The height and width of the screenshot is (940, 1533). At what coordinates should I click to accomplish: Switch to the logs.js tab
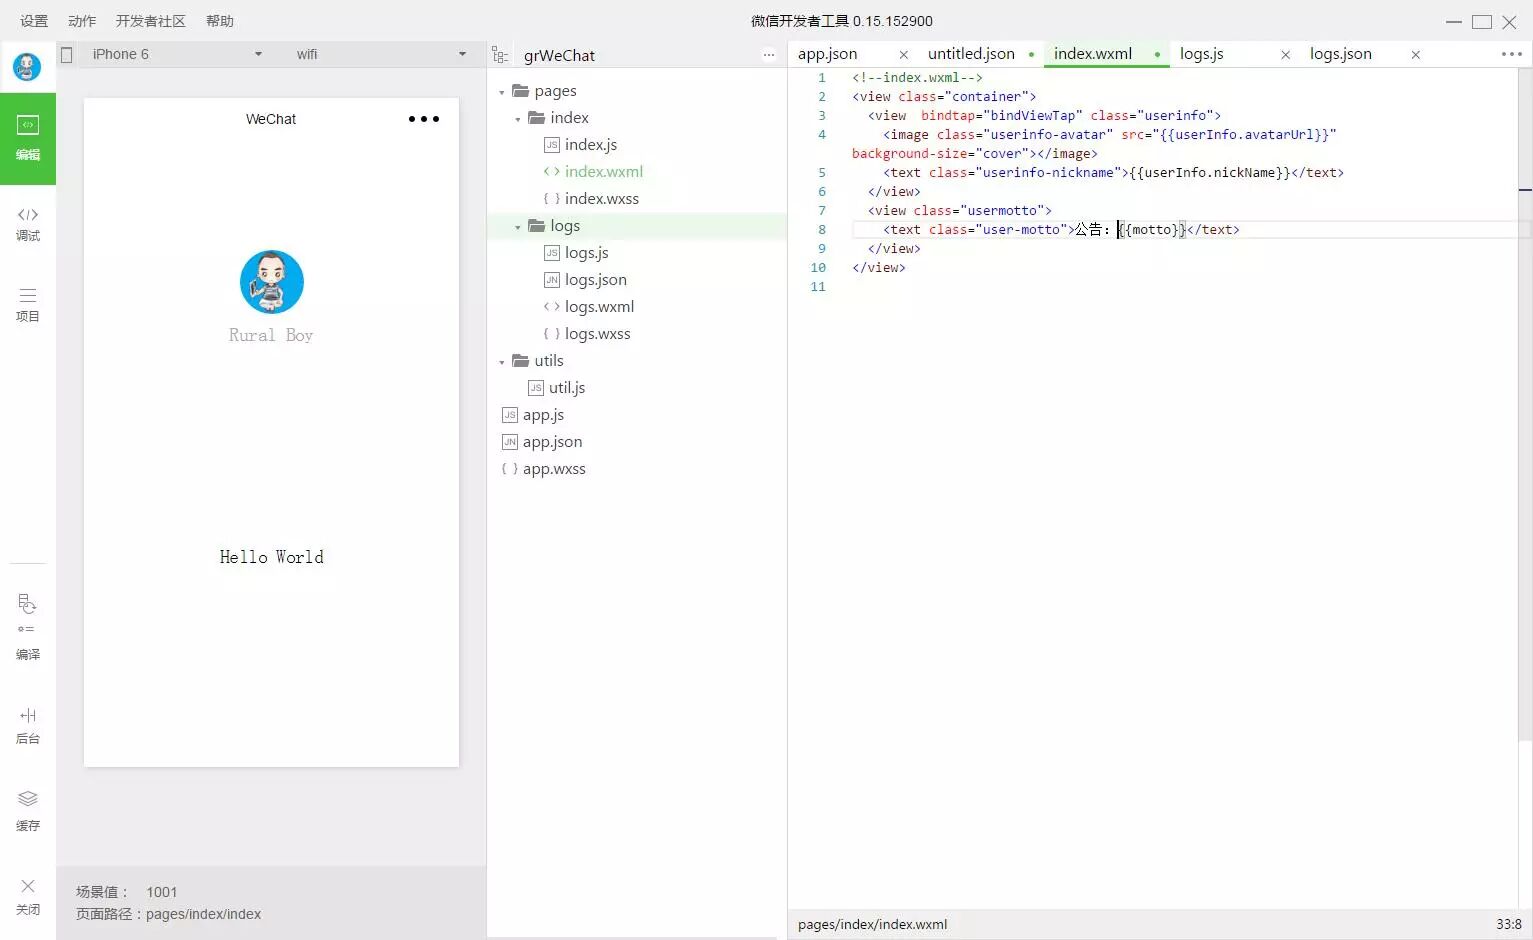click(1202, 54)
